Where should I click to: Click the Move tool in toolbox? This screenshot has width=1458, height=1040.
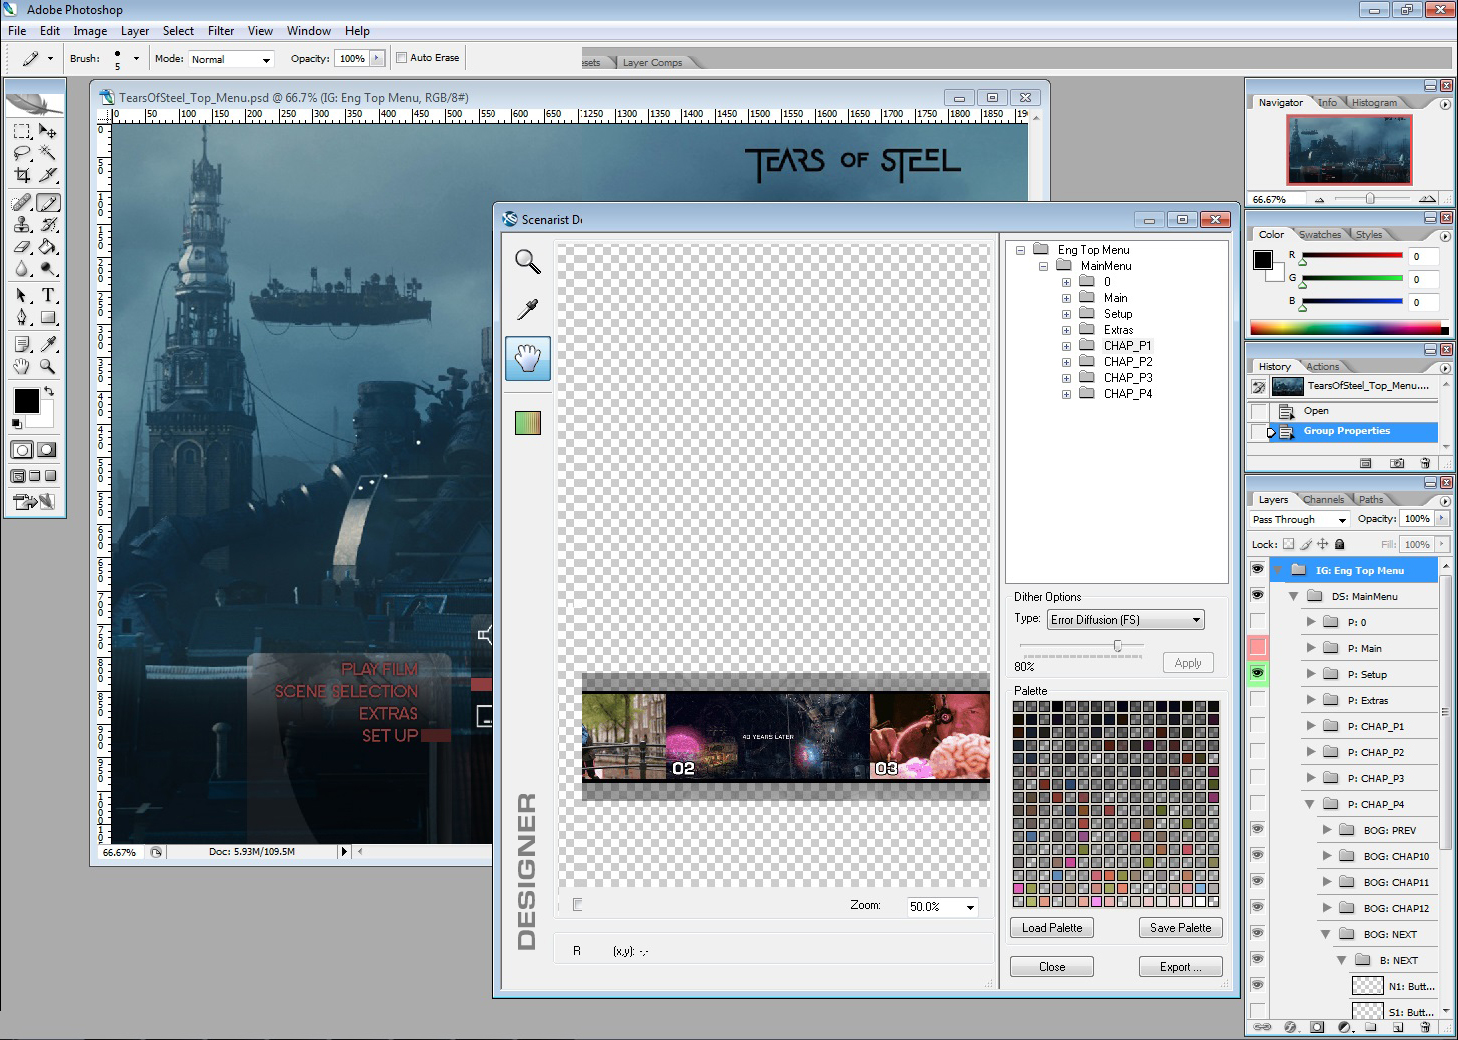[48, 131]
